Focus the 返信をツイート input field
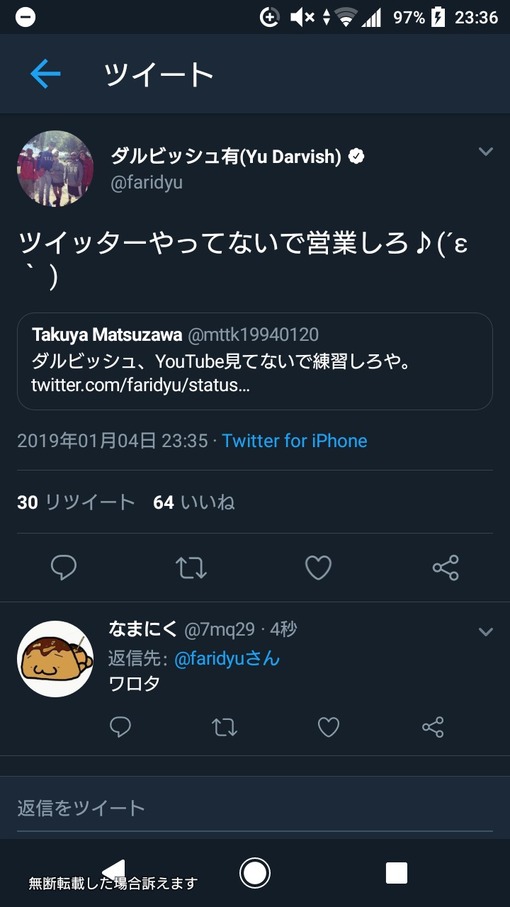 coord(255,808)
